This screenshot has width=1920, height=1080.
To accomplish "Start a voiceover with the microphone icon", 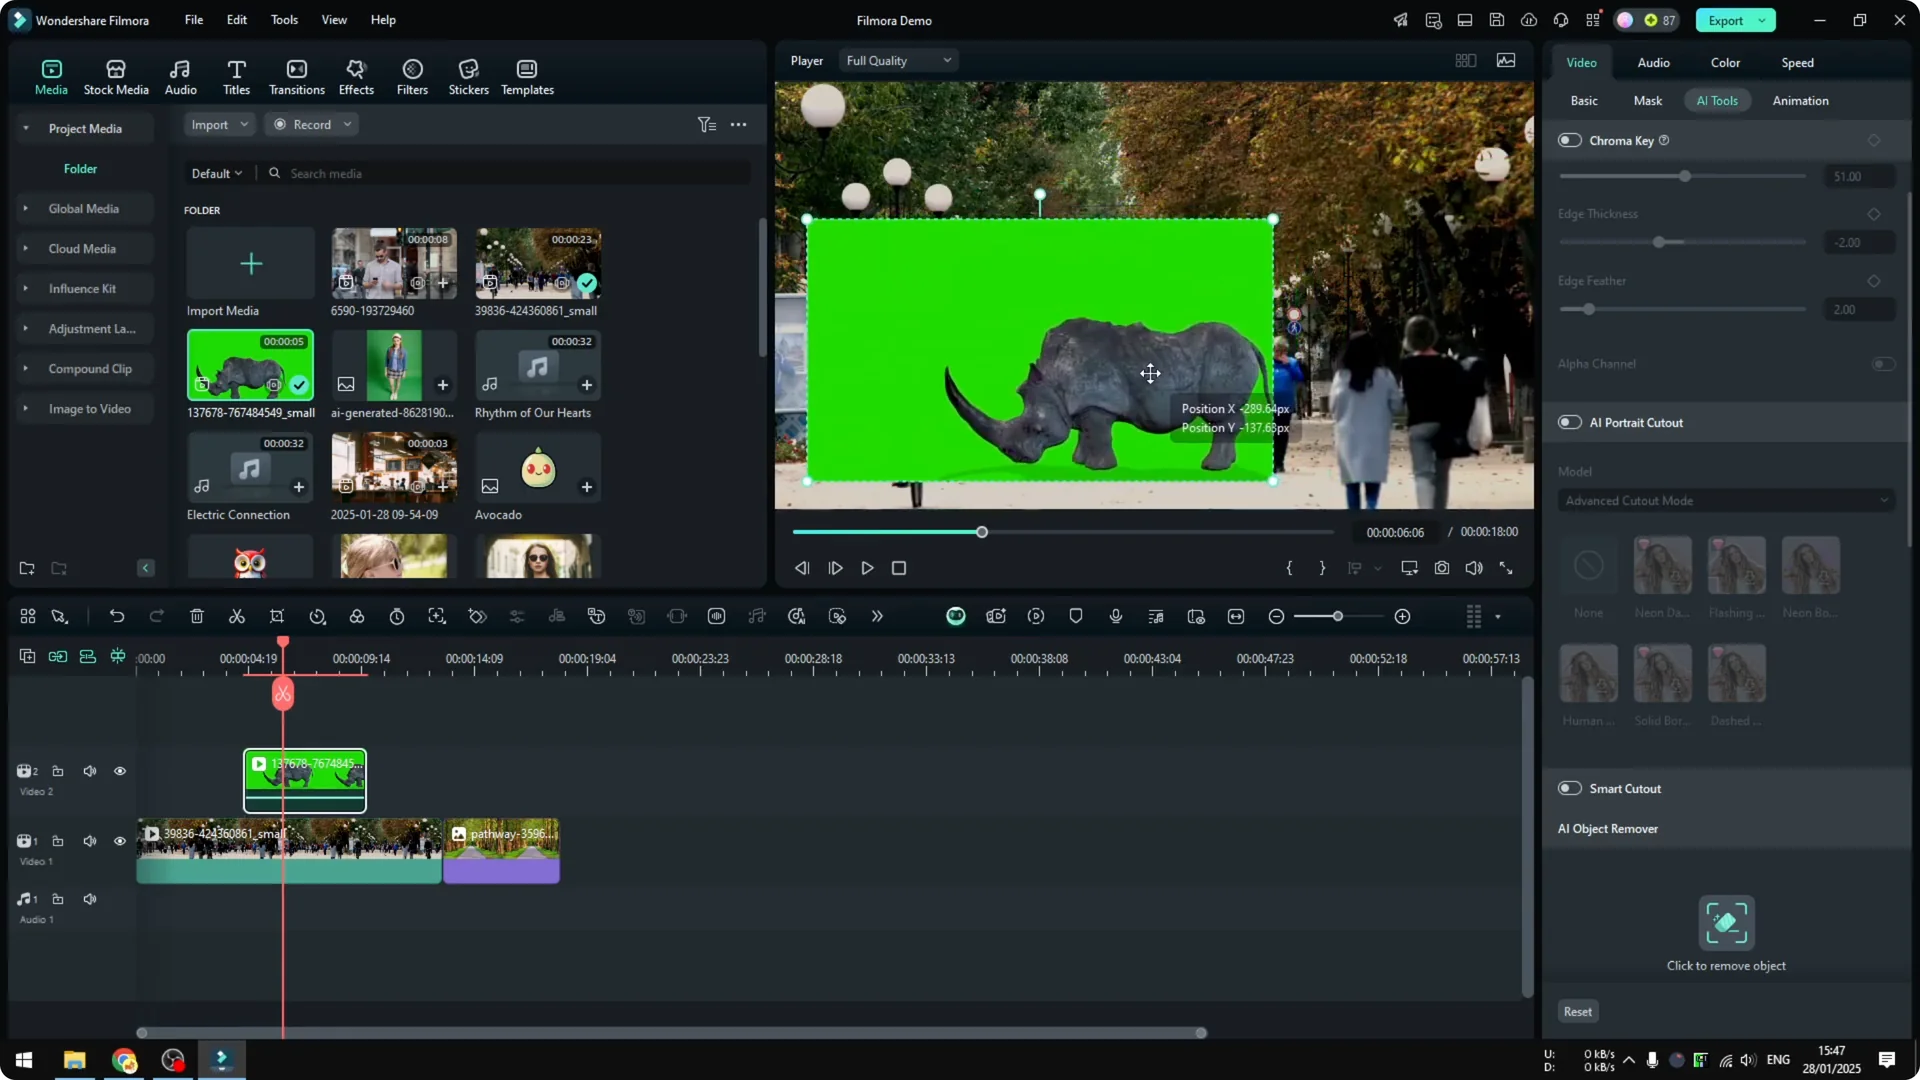I will click(1115, 616).
